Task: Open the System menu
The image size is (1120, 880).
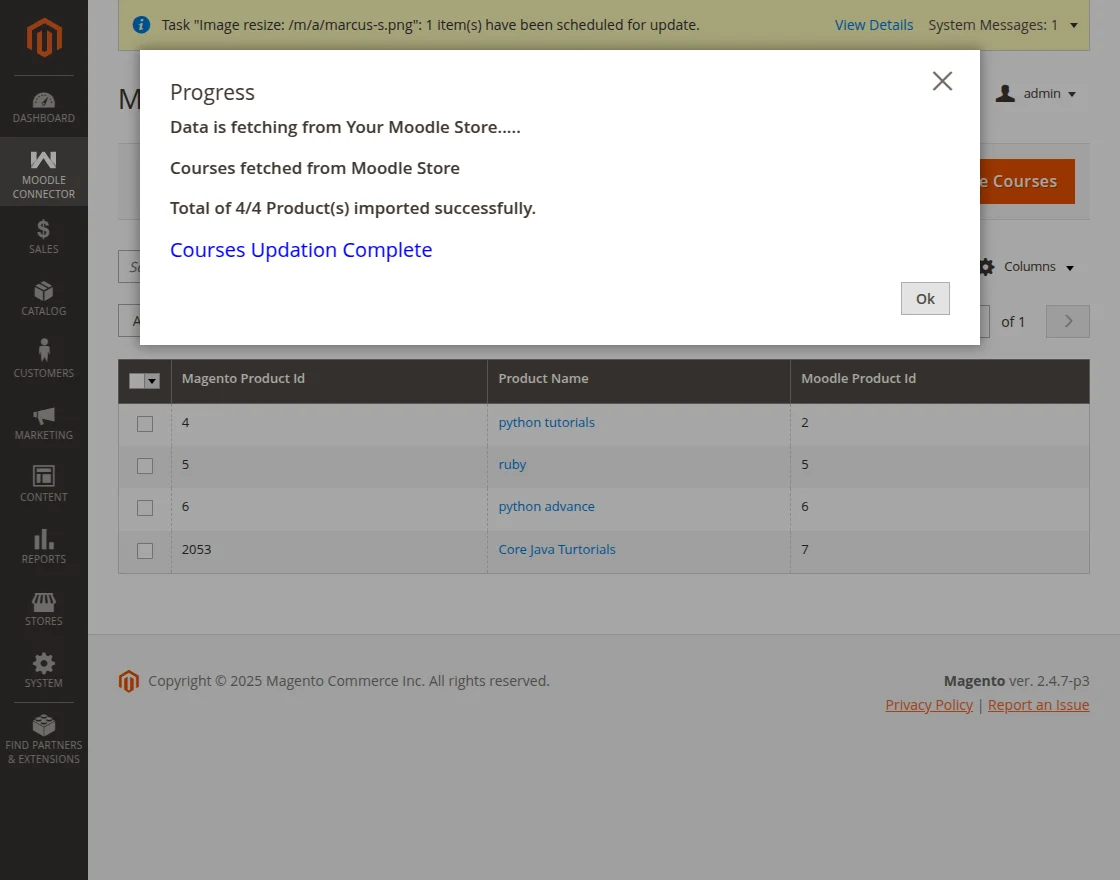Action: pyautogui.click(x=44, y=671)
